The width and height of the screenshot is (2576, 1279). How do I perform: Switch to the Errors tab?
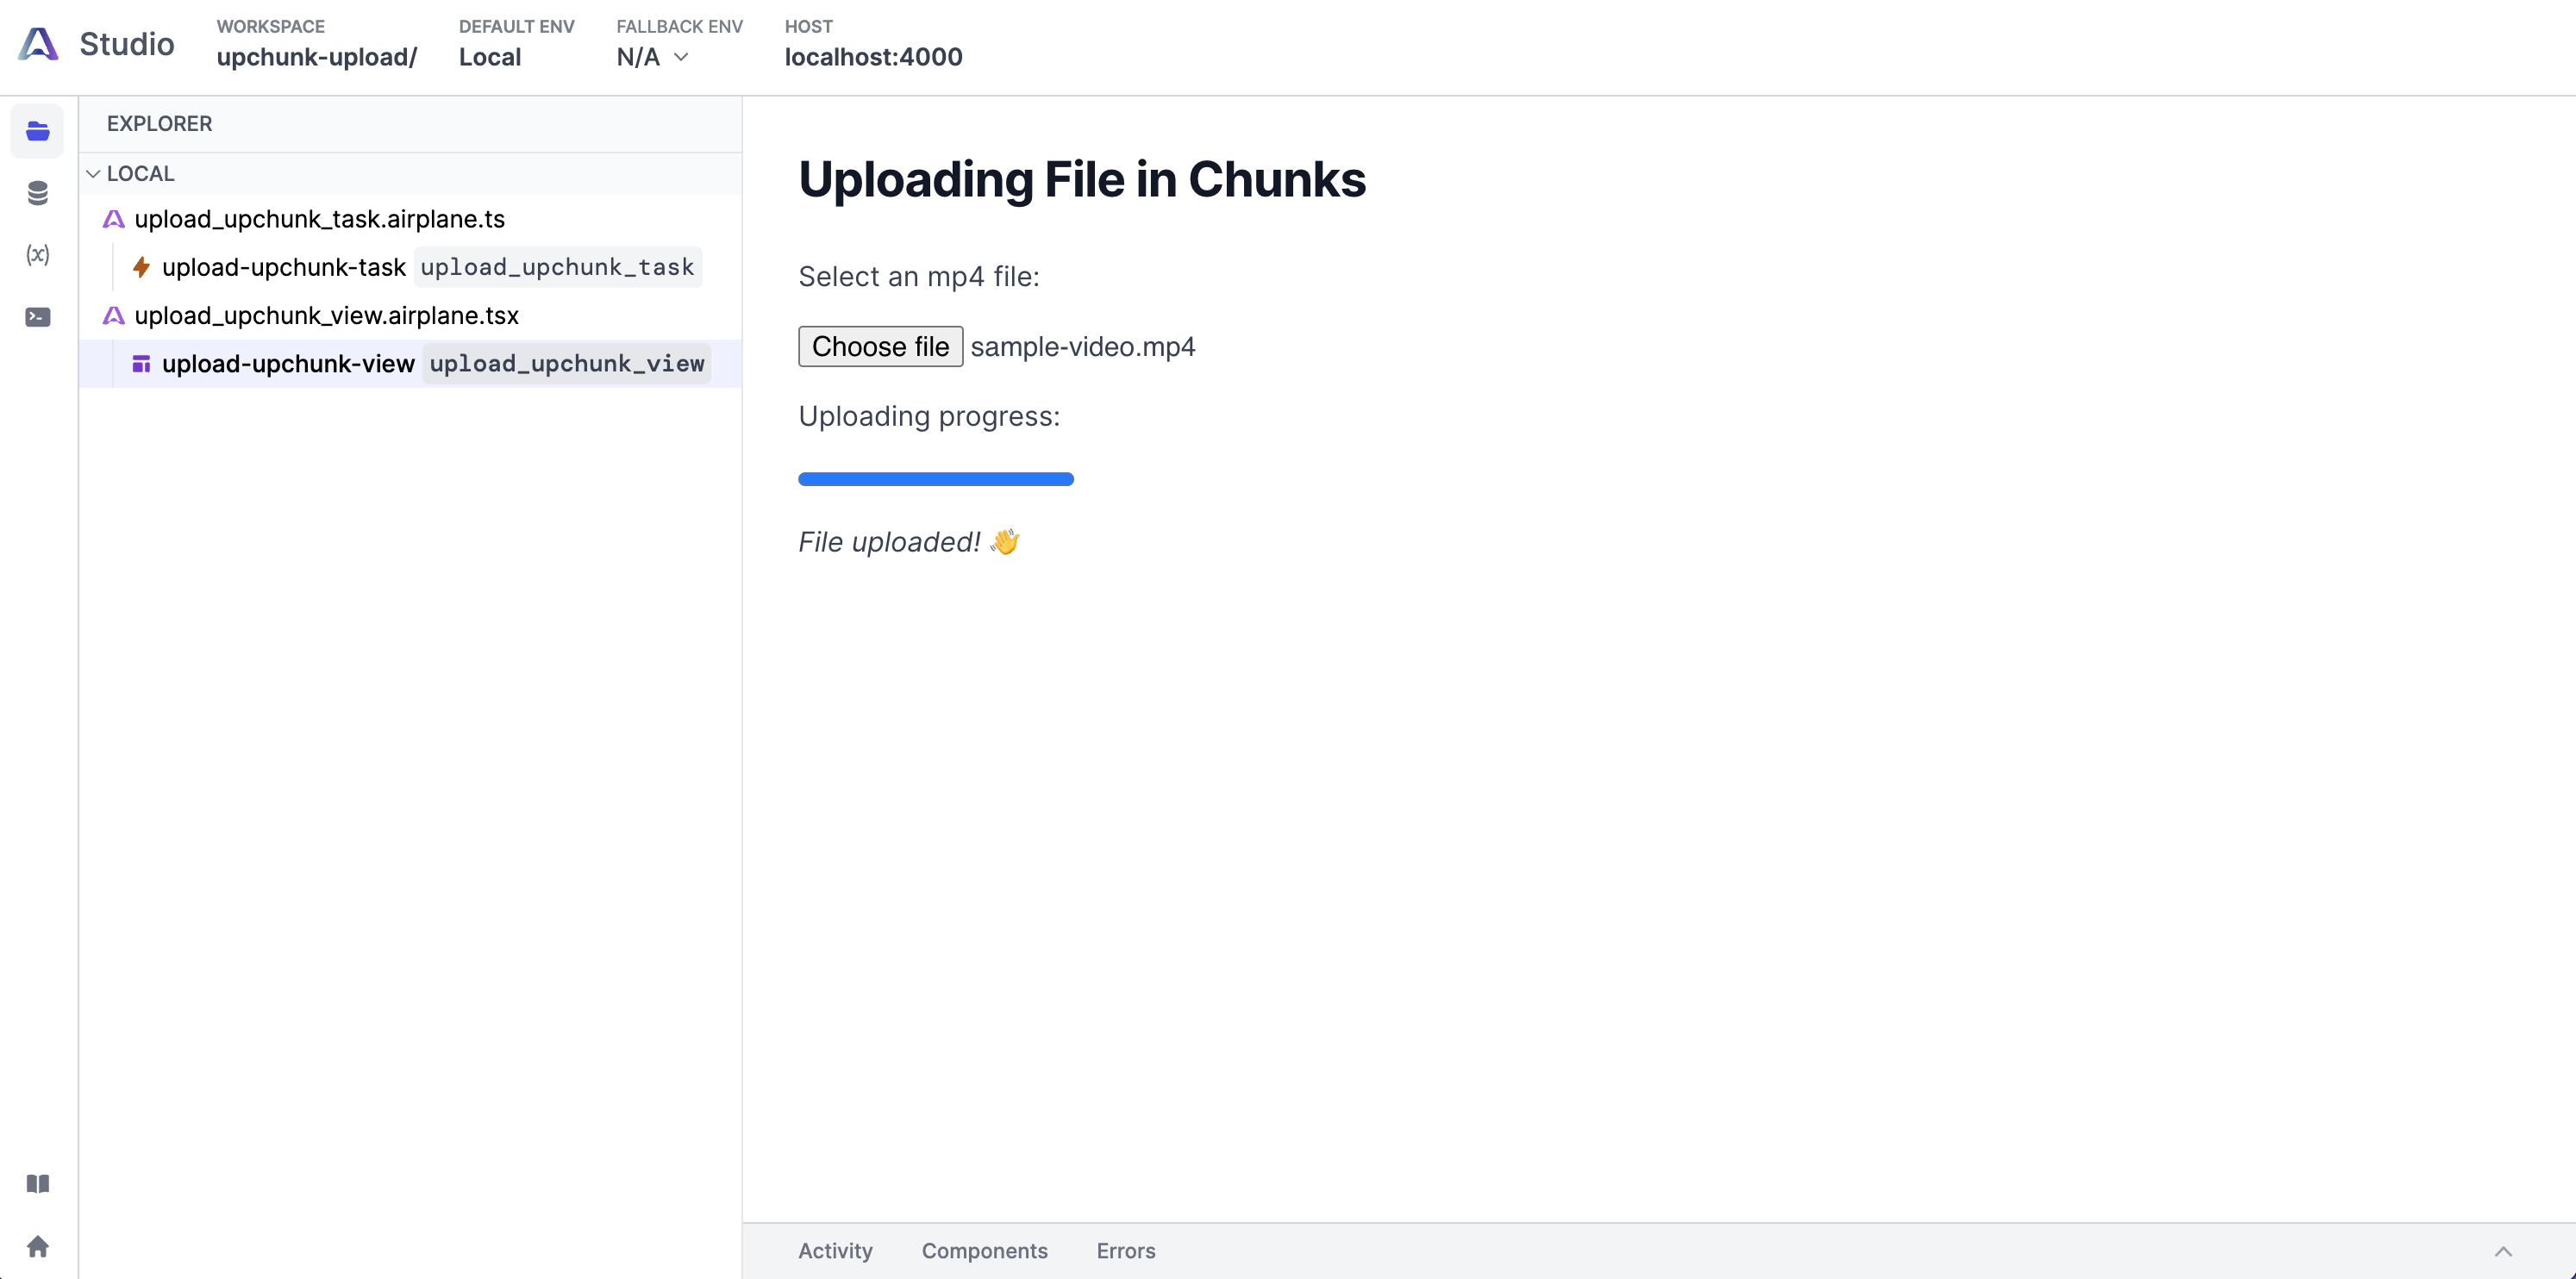pos(1125,1251)
